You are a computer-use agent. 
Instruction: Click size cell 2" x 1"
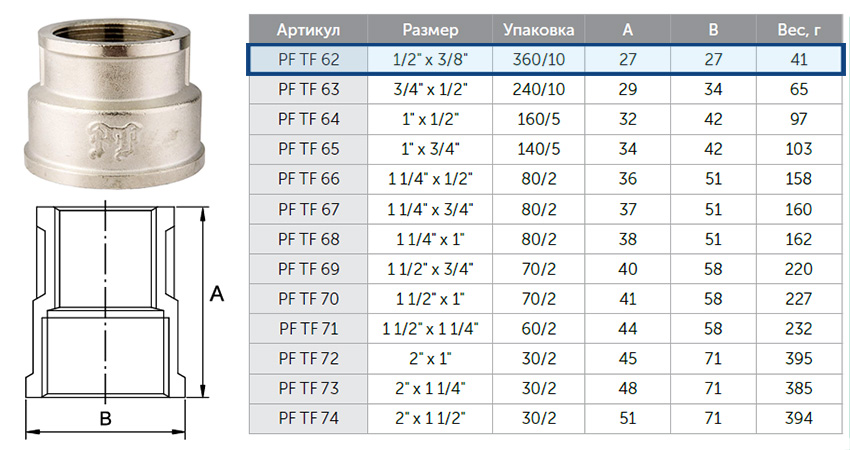(x=430, y=358)
